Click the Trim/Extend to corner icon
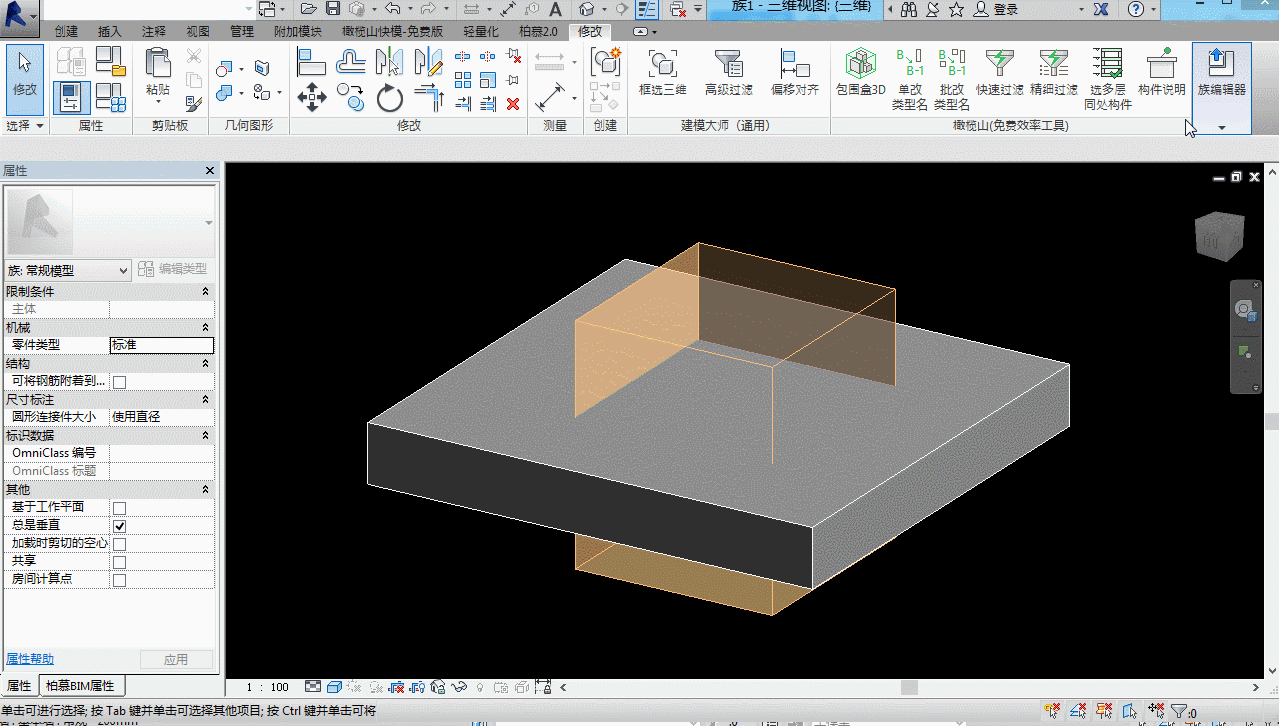 click(429, 97)
